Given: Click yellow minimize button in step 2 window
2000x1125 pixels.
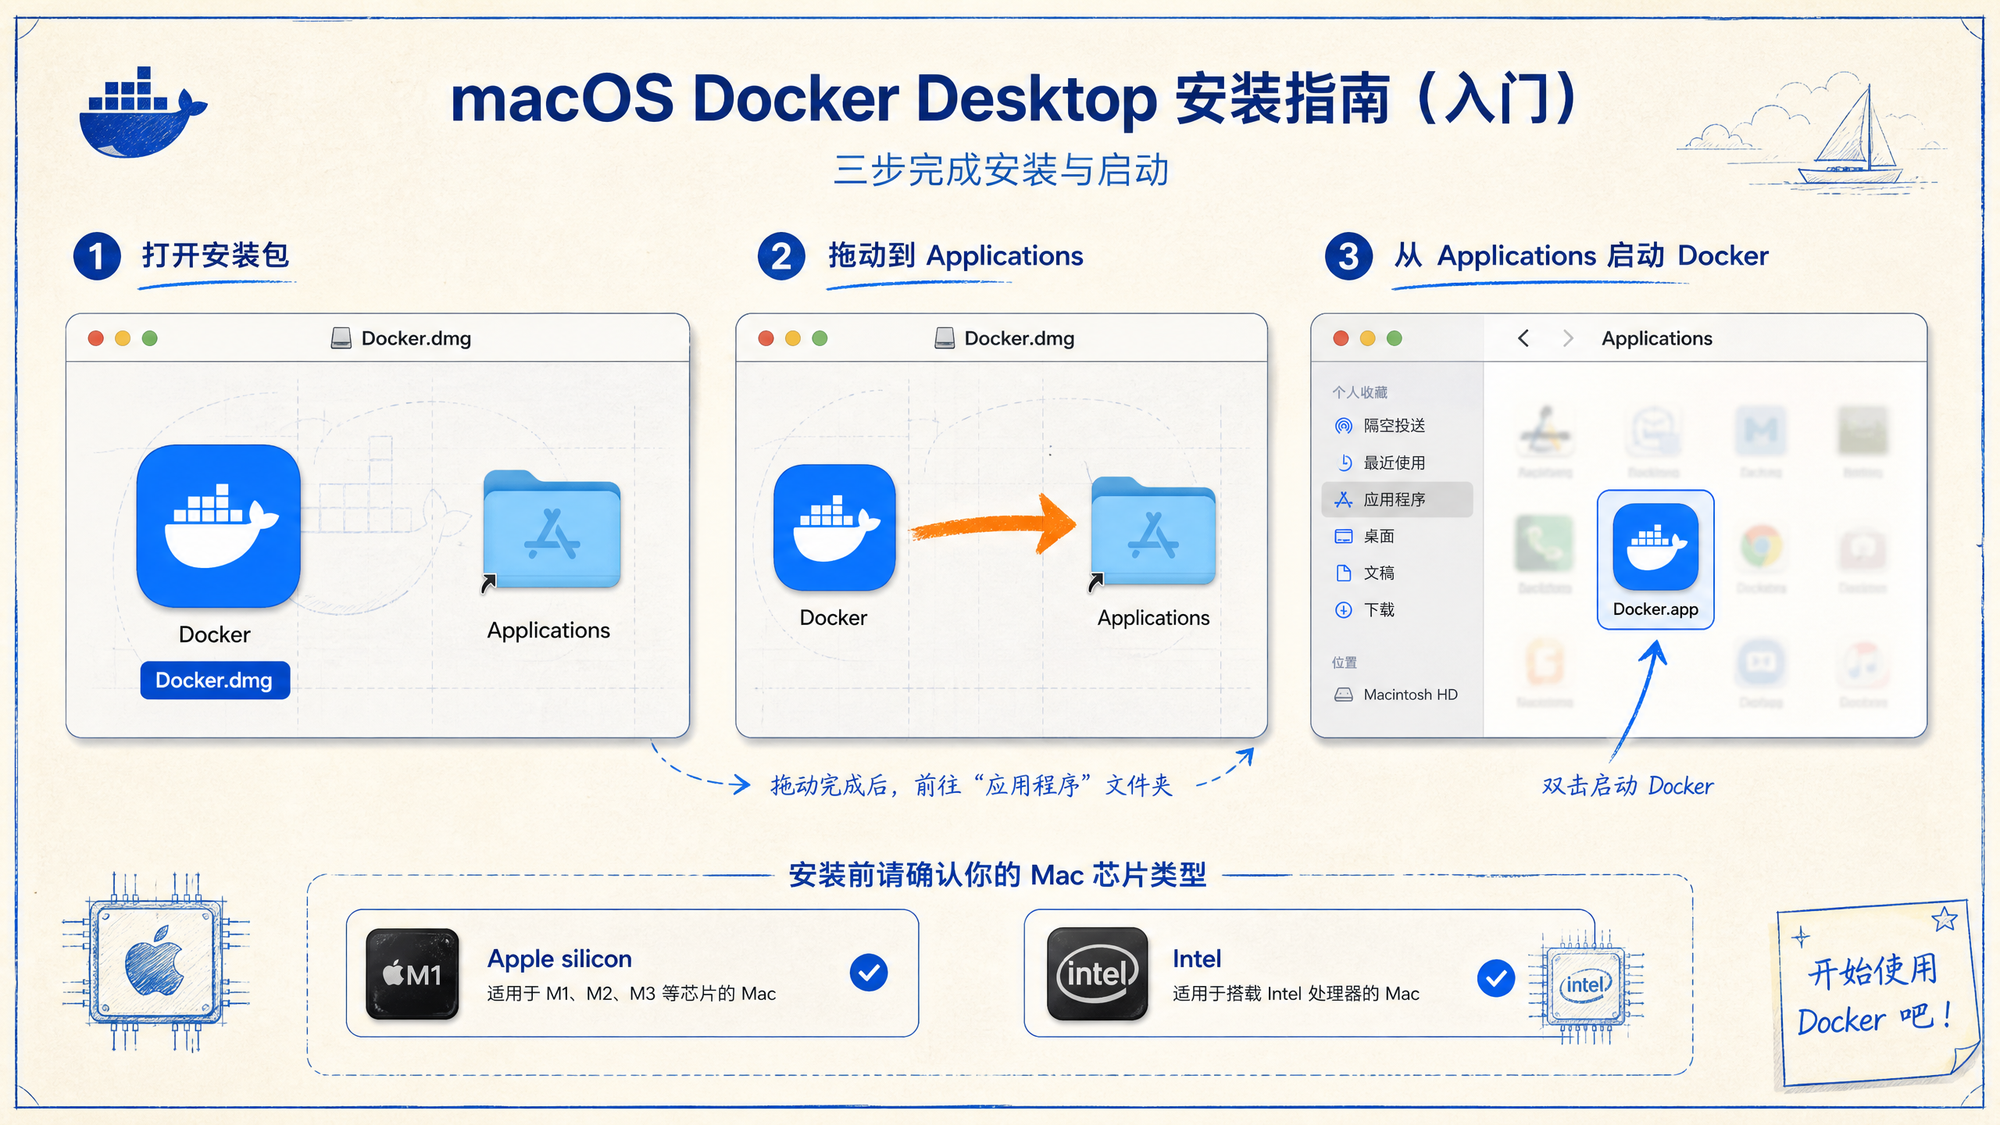Looking at the screenshot, I should pos(793,338).
